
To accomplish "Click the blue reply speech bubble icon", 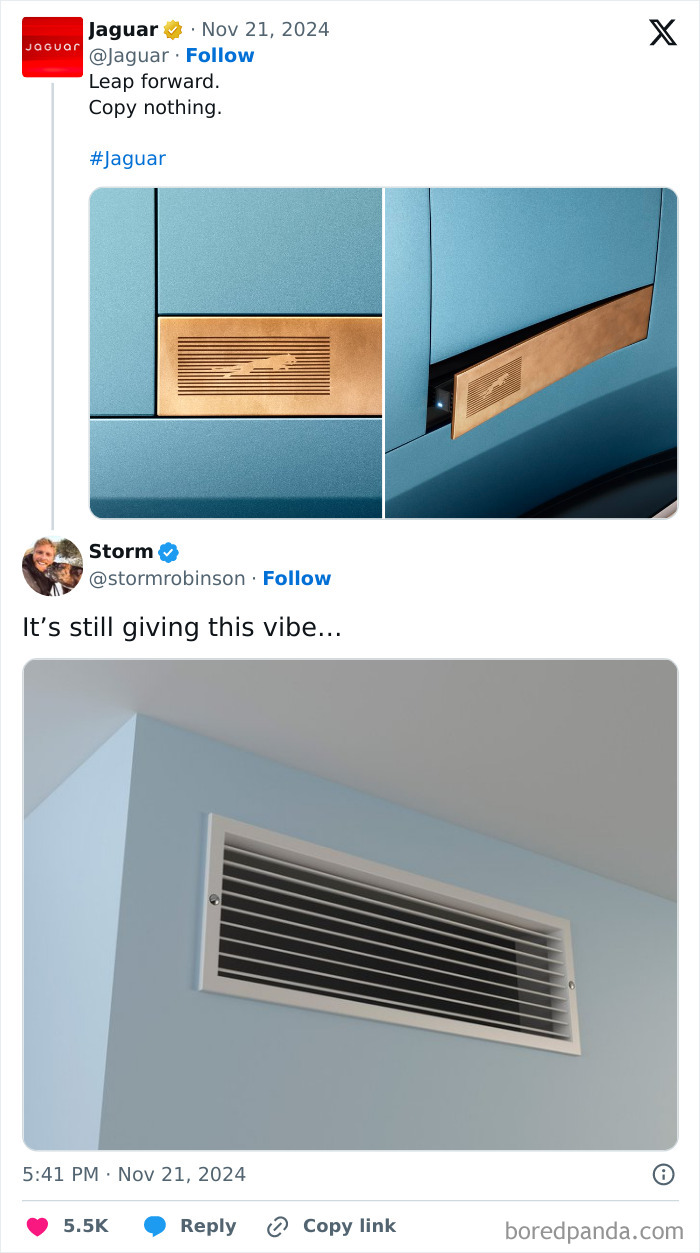I will coord(154,1226).
